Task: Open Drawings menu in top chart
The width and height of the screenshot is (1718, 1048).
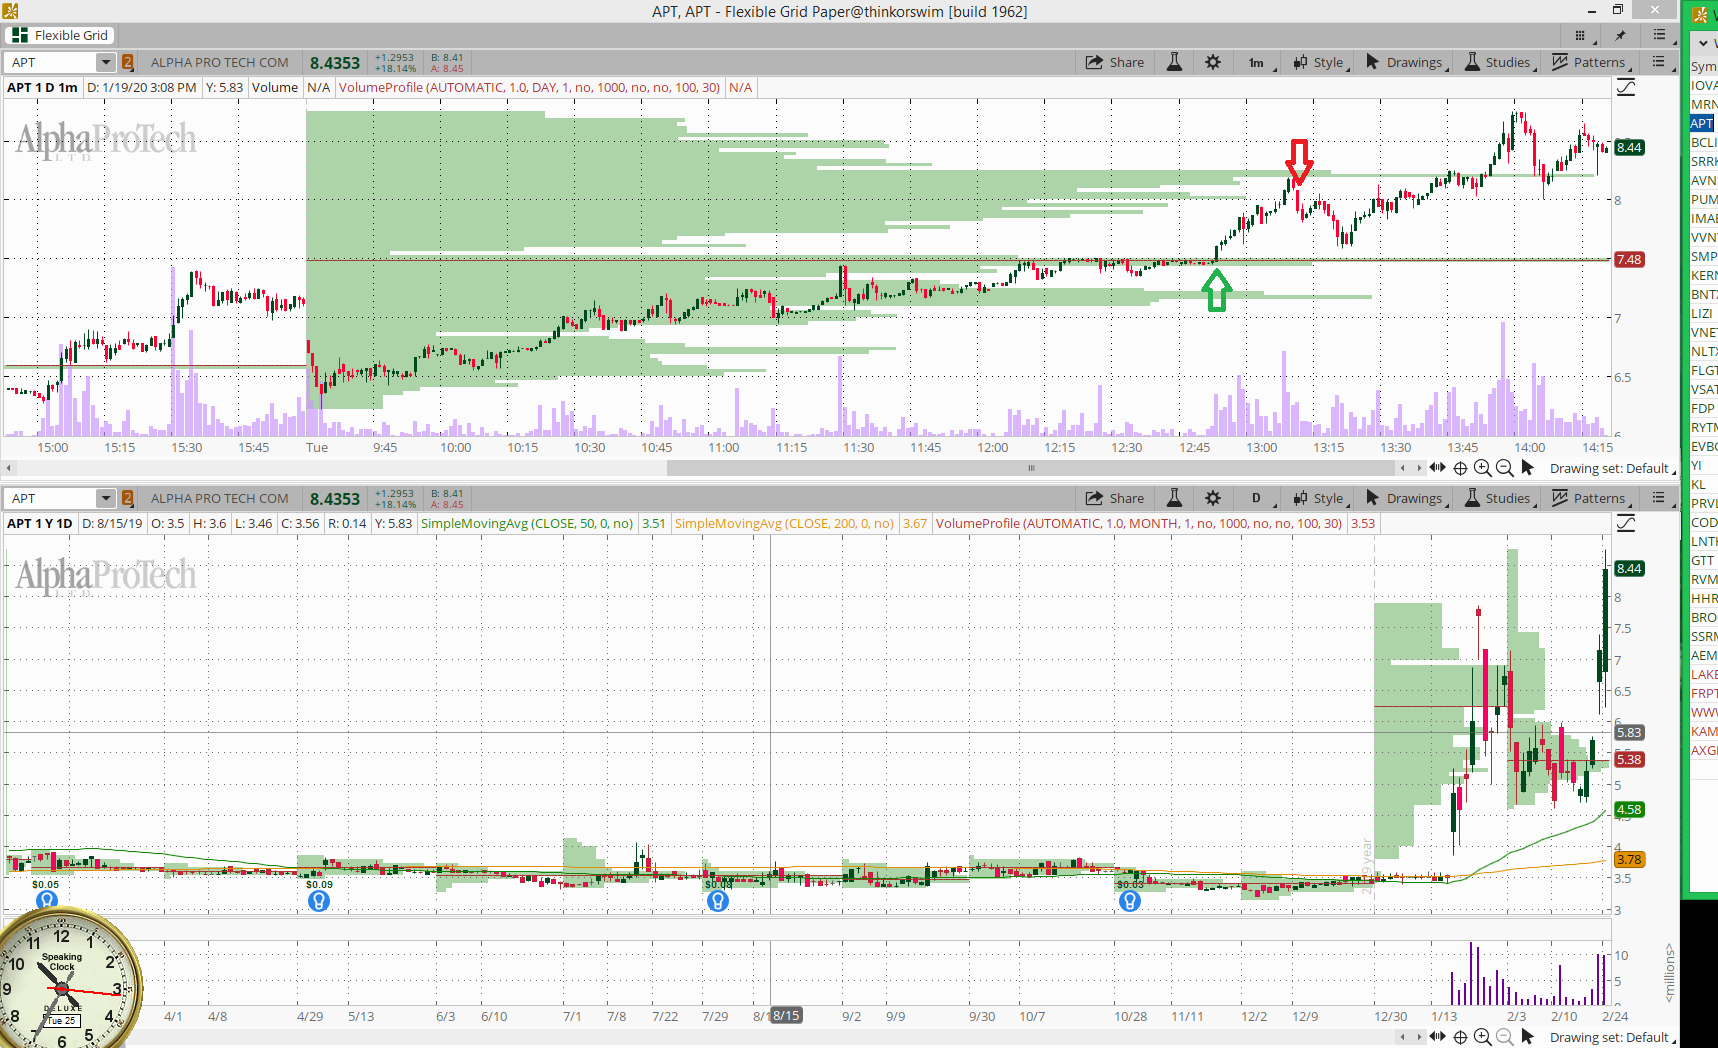Action: coord(1405,62)
